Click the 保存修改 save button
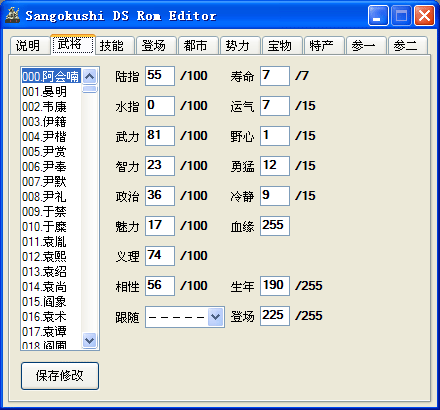Viewport: 440px width, 410px height. tap(60, 376)
